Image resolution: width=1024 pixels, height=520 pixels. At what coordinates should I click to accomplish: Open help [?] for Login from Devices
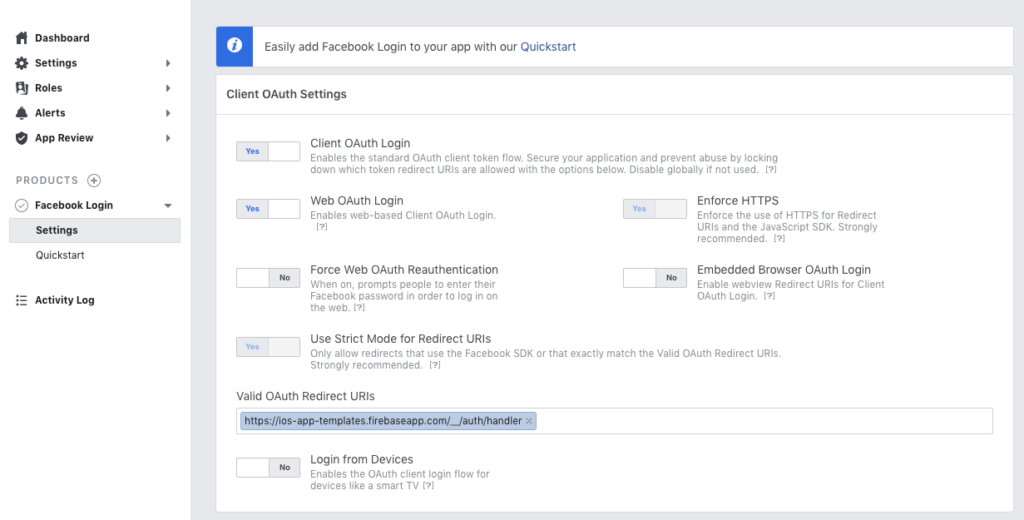(428, 486)
